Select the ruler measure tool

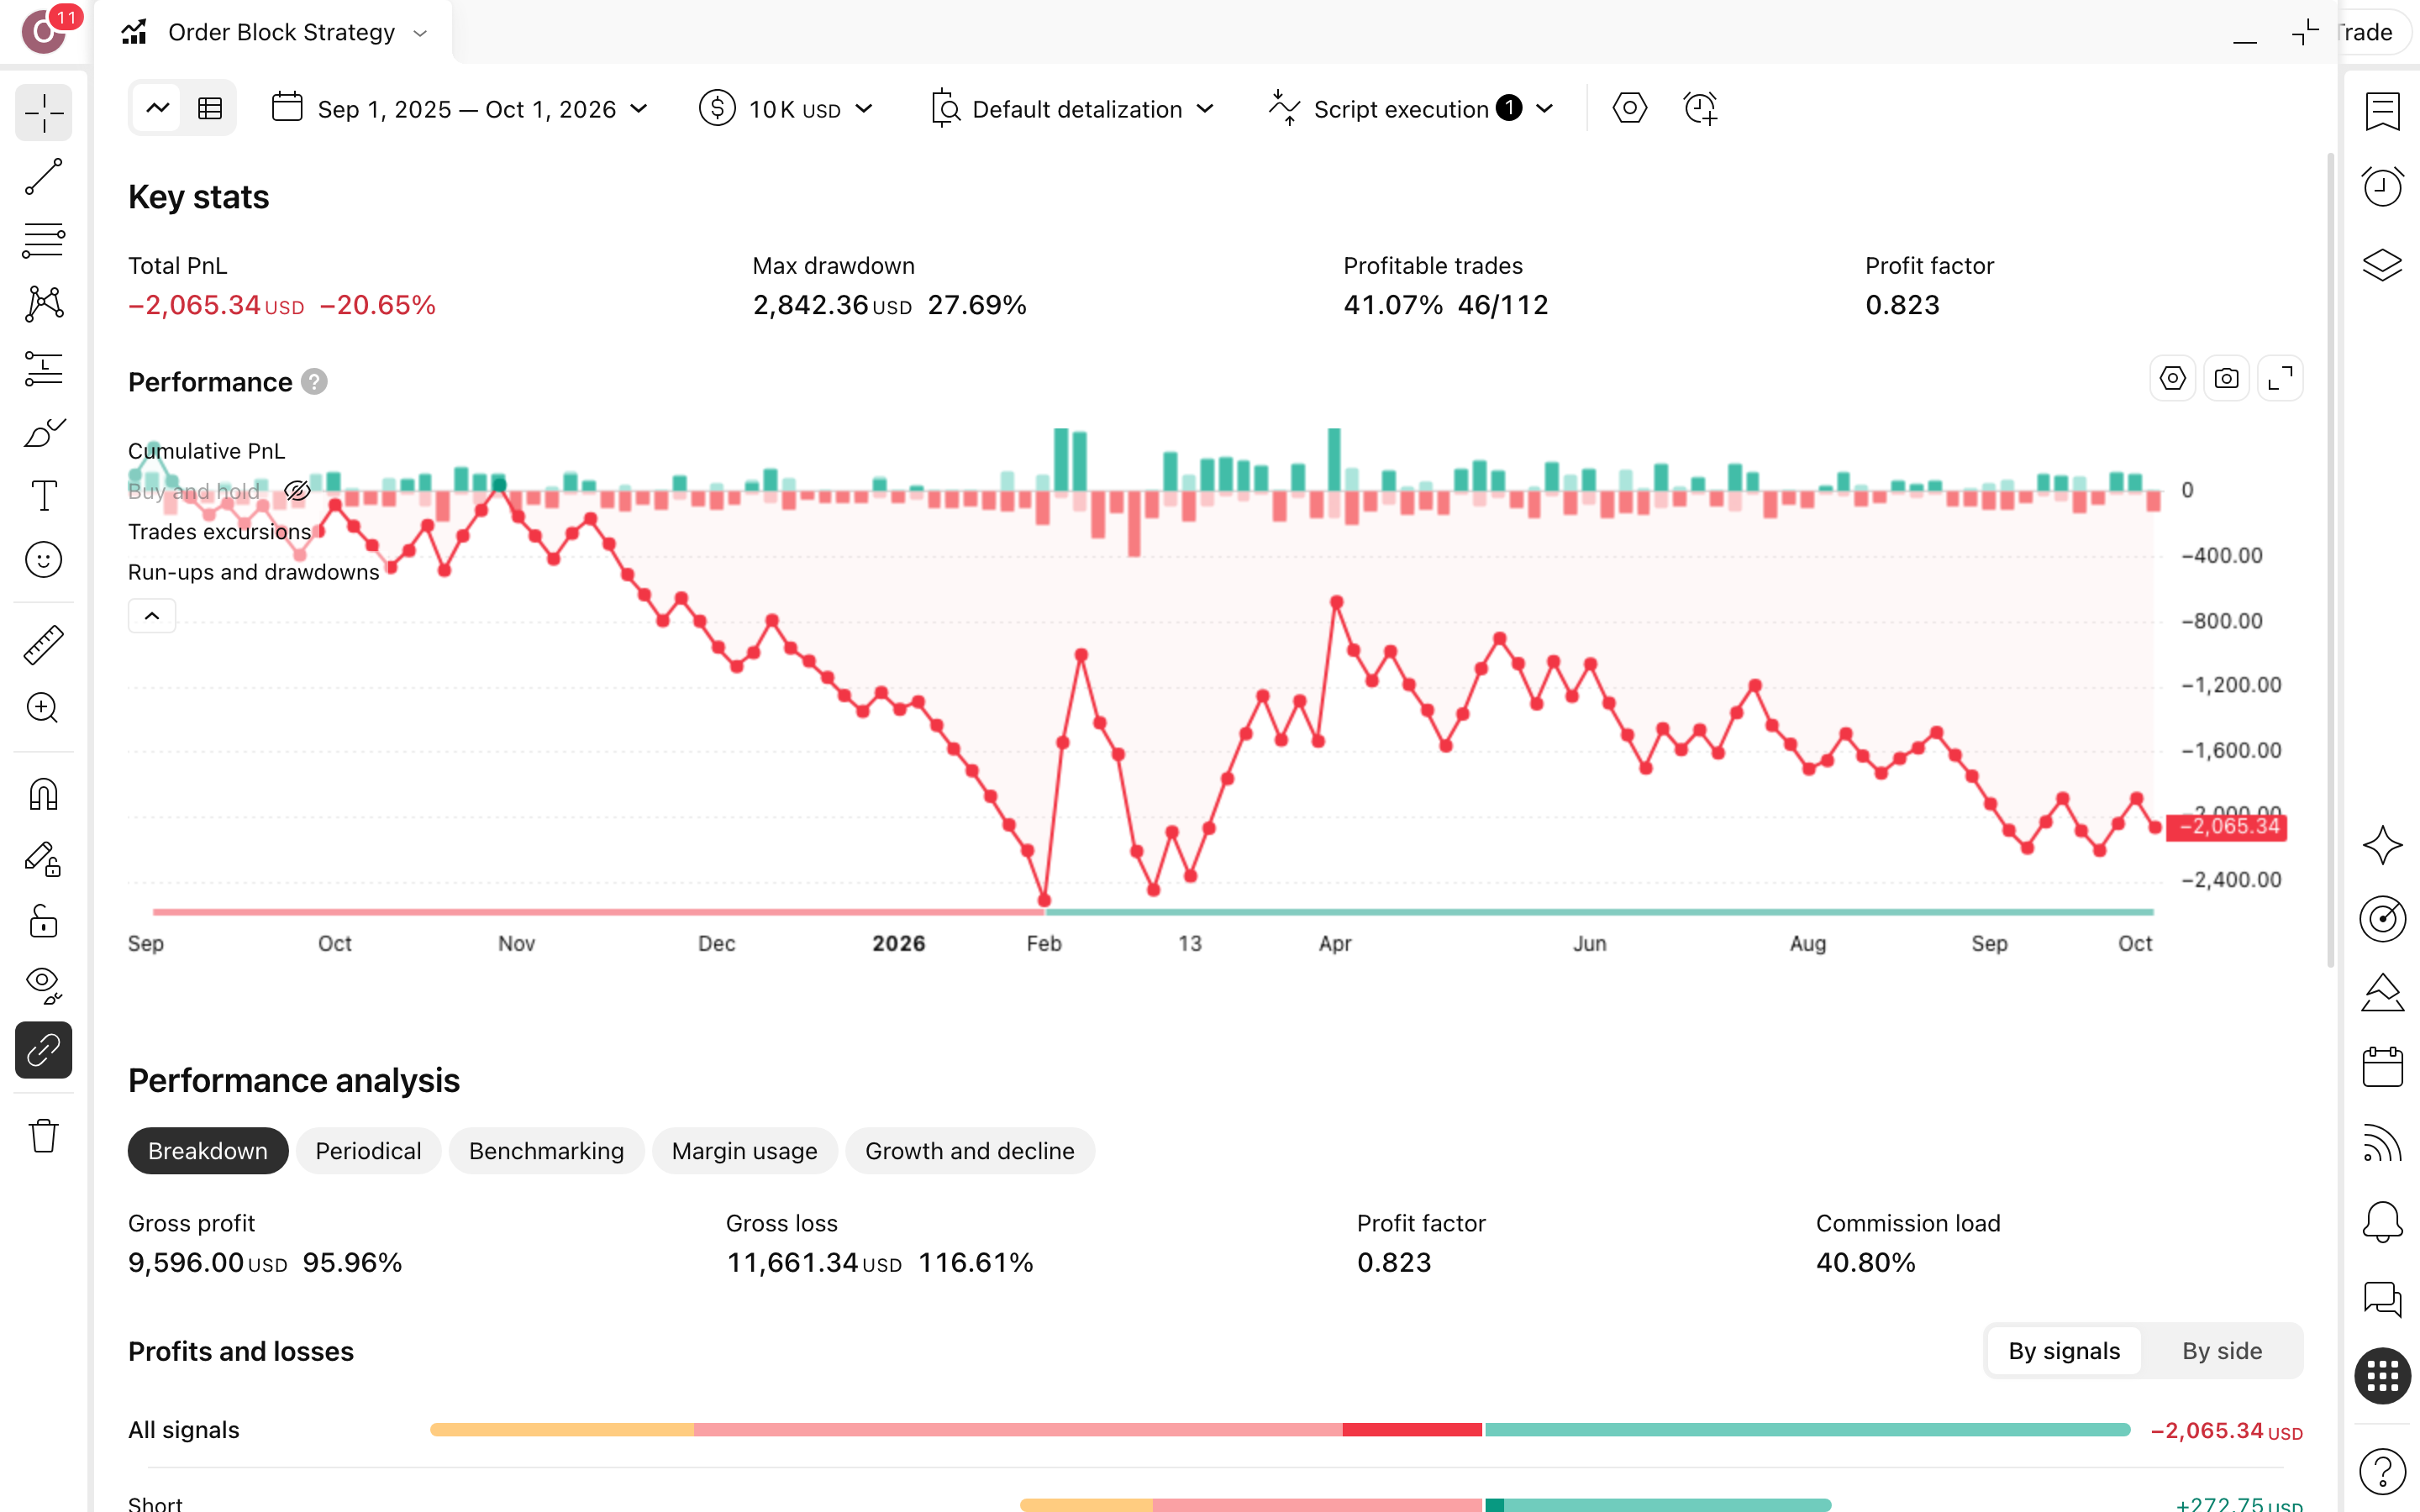44,645
